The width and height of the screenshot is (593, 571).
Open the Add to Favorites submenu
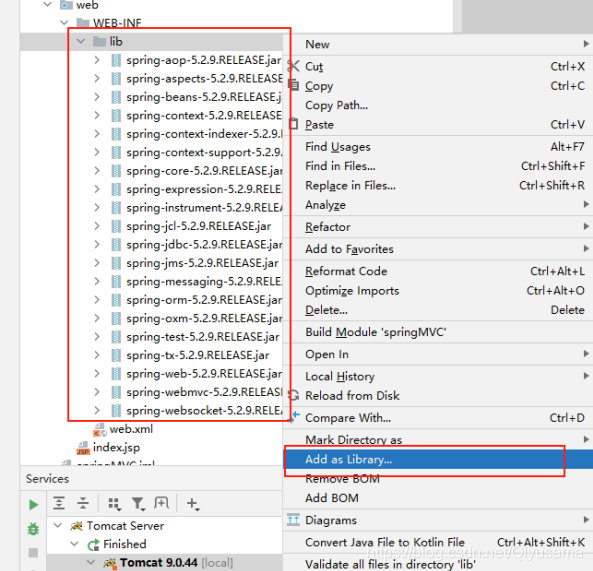coord(438,249)
